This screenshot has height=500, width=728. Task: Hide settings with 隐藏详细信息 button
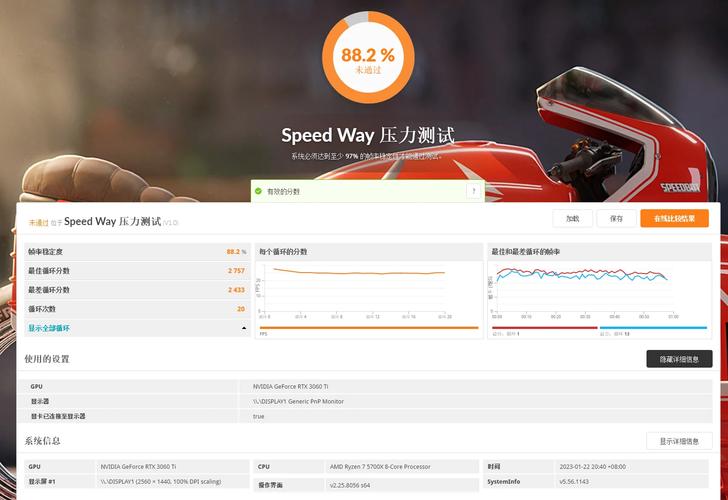pos(679,359)
